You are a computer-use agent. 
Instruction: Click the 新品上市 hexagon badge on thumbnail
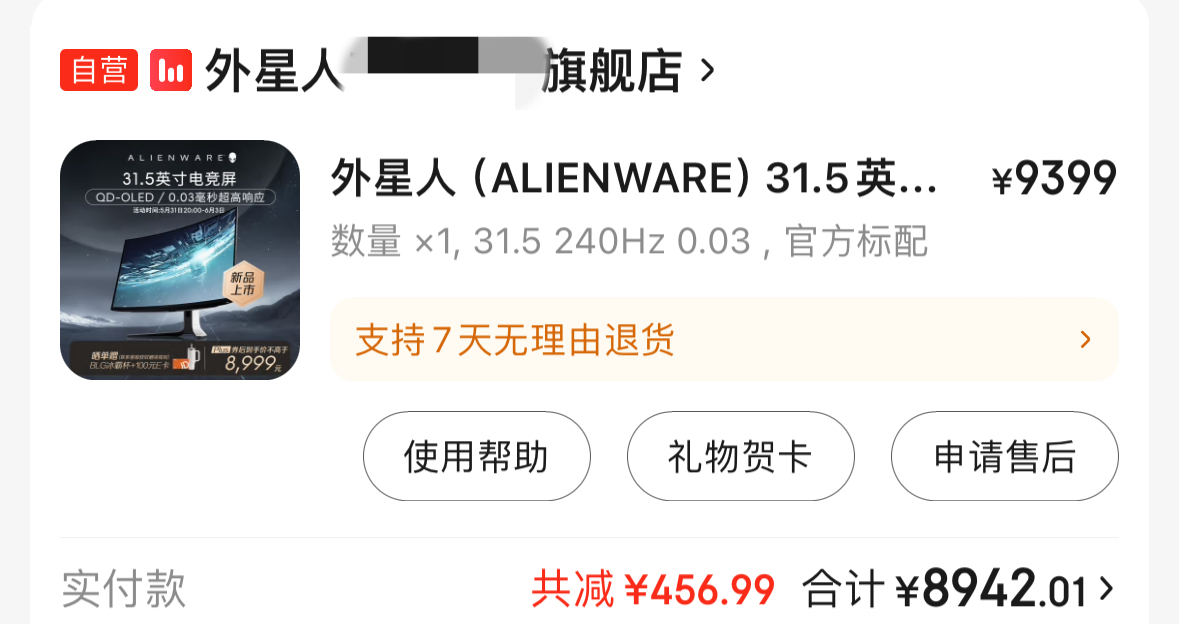pyautogui.click(x=243, y=283)
